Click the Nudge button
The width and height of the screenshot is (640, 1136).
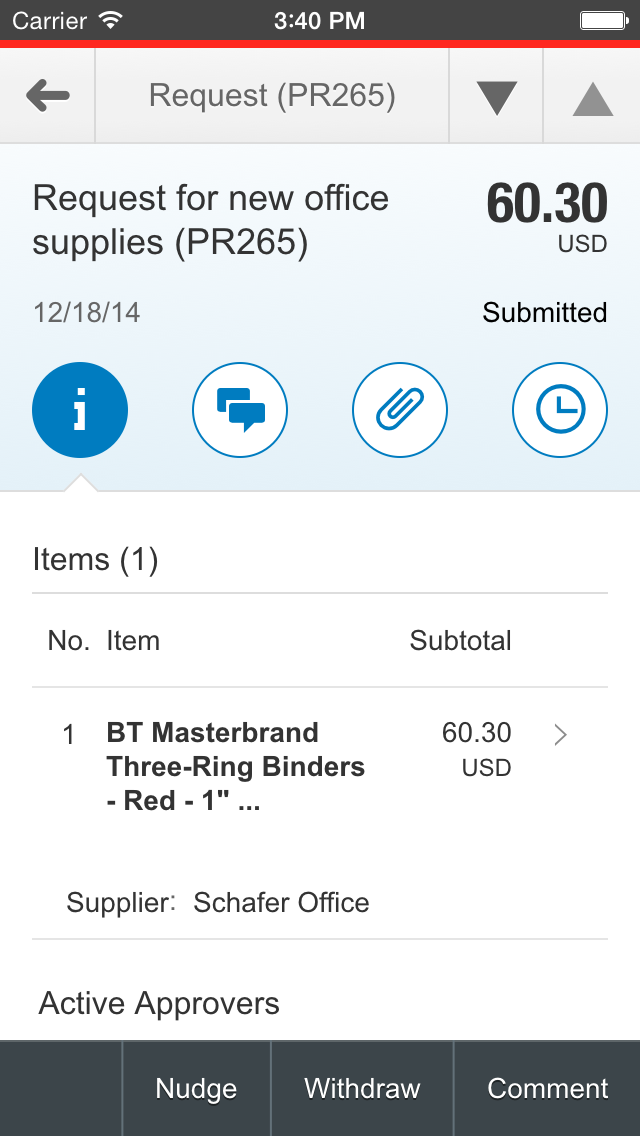click(x=196, y=1088)
